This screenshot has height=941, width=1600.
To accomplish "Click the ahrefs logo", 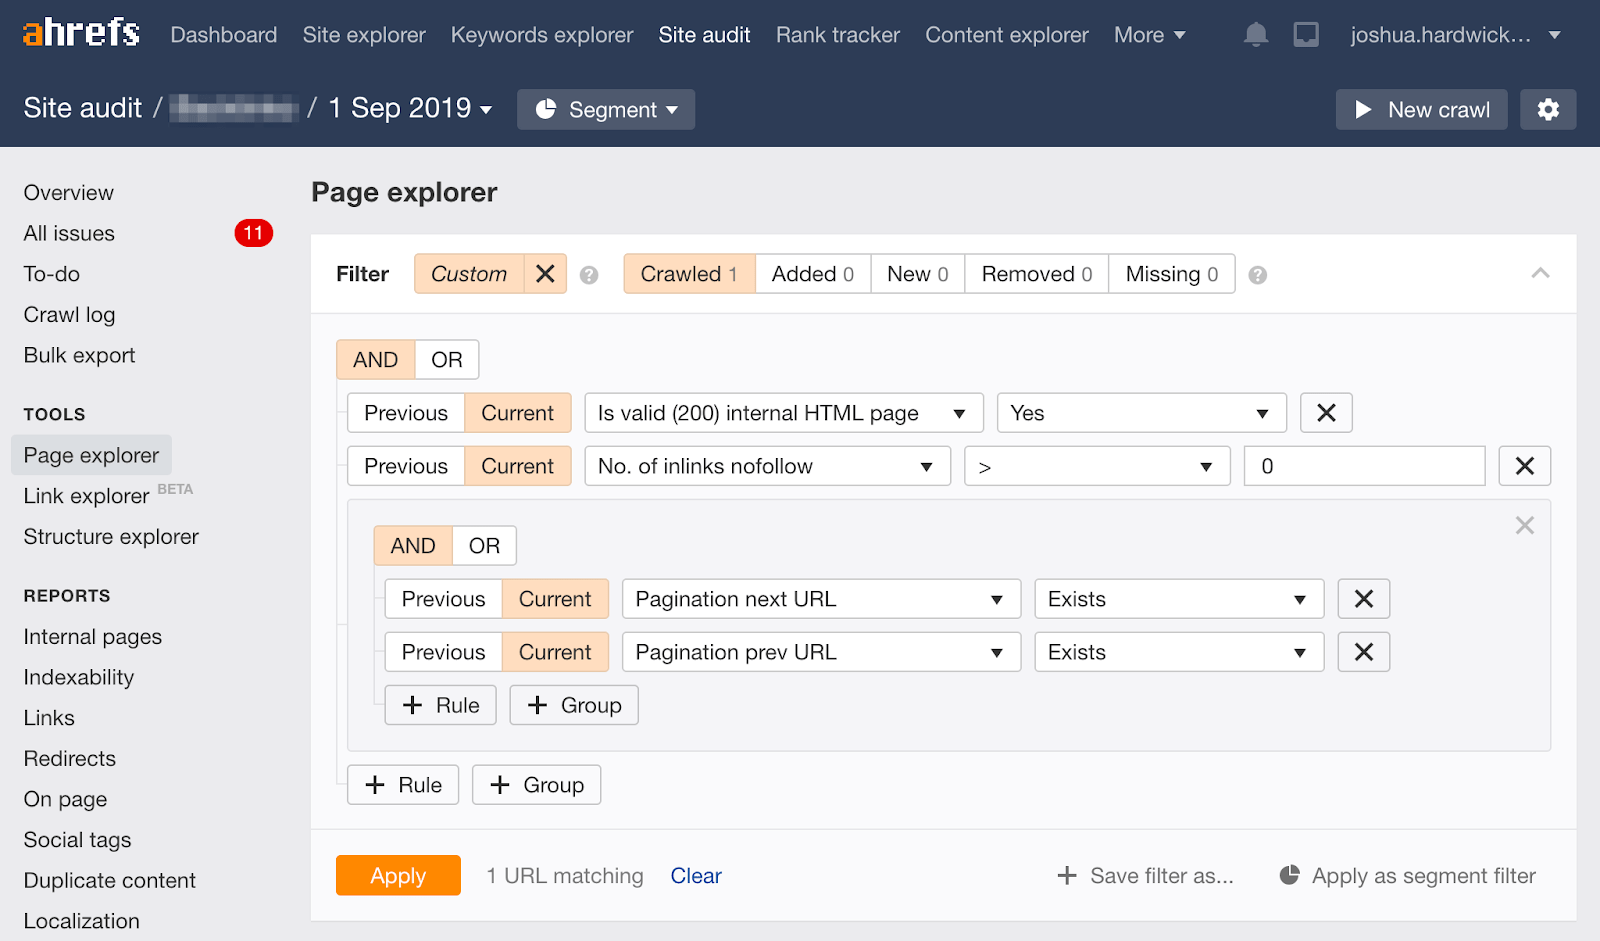I will coord(80,31).
